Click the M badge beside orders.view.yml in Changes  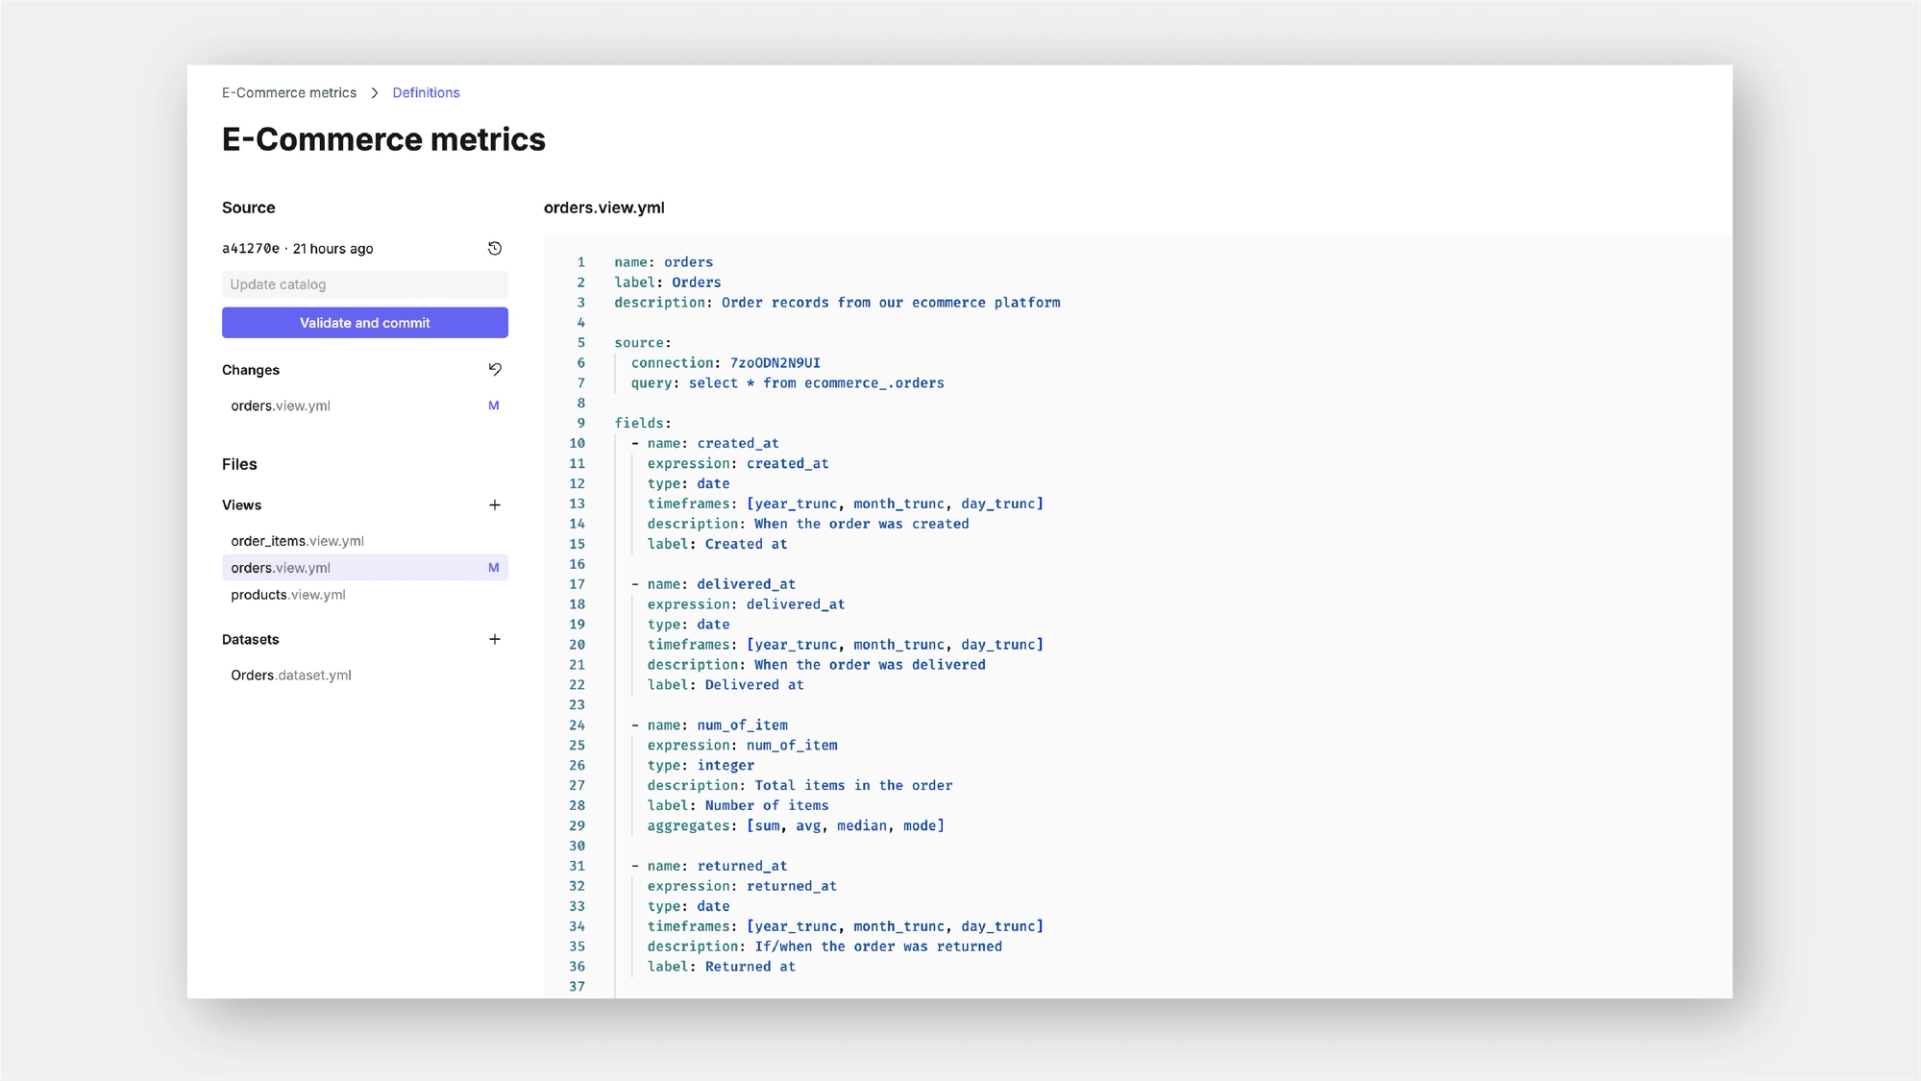click(493, 405)
